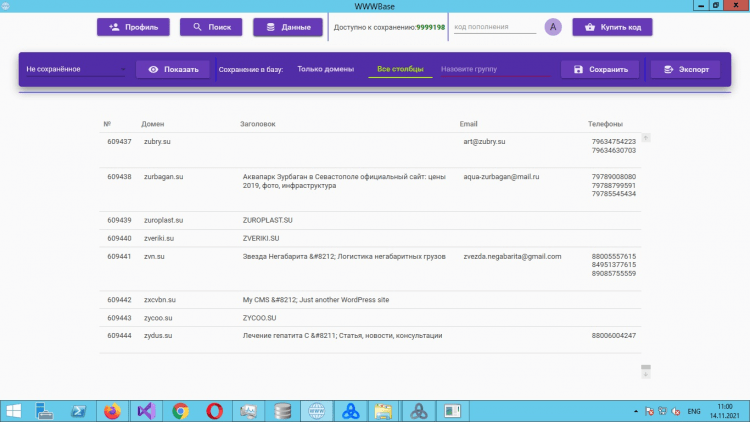Viewport: 750px width, 422px height.
Task: Select the zubry.su domain cell
Action: click(157, 142)
